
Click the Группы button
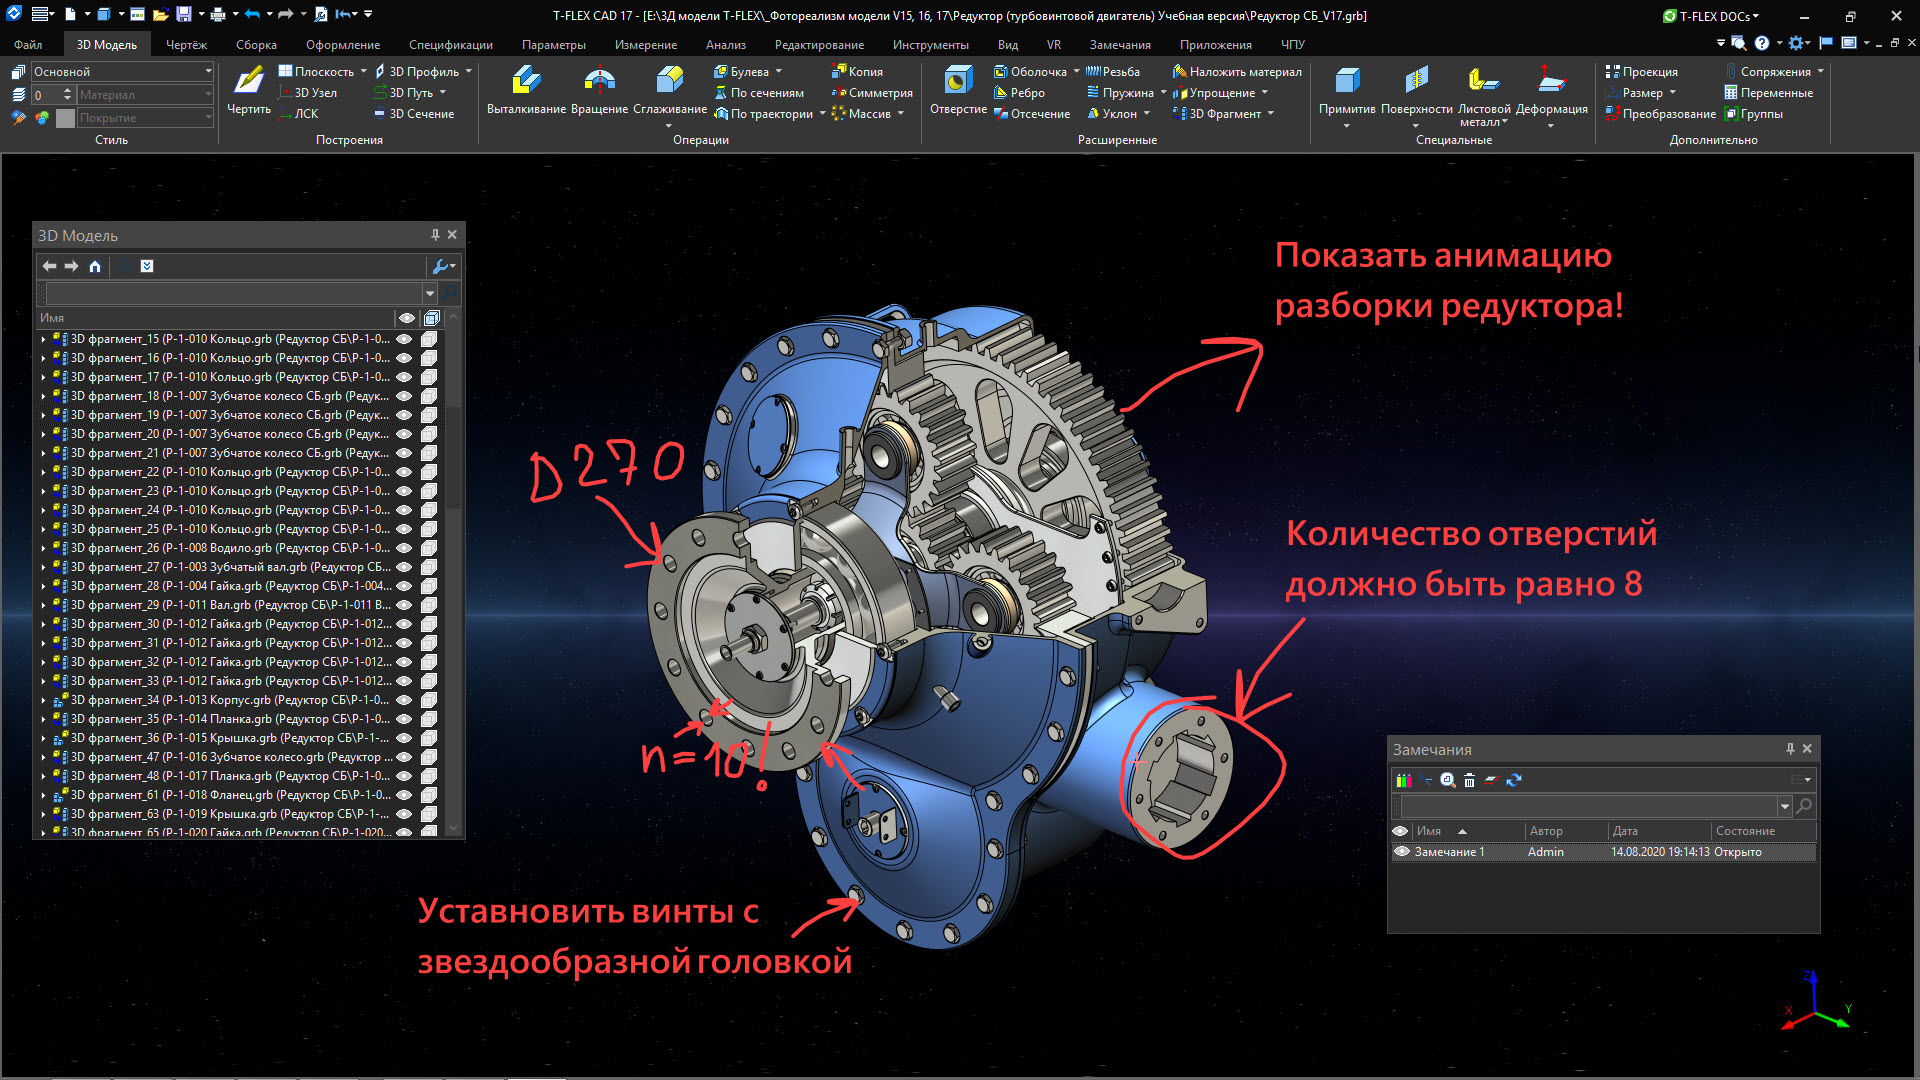[1753, 113]
